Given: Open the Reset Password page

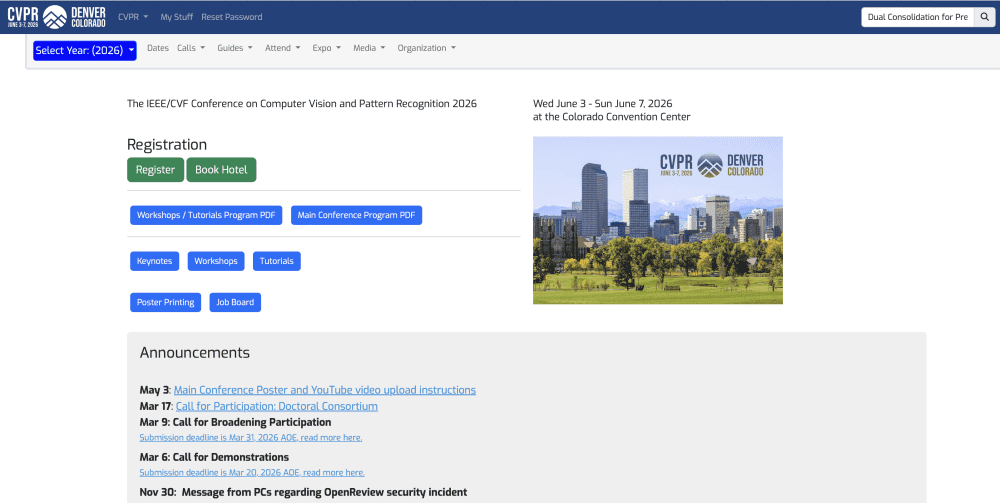Looking at the screenshot, I should coord(232,17).
